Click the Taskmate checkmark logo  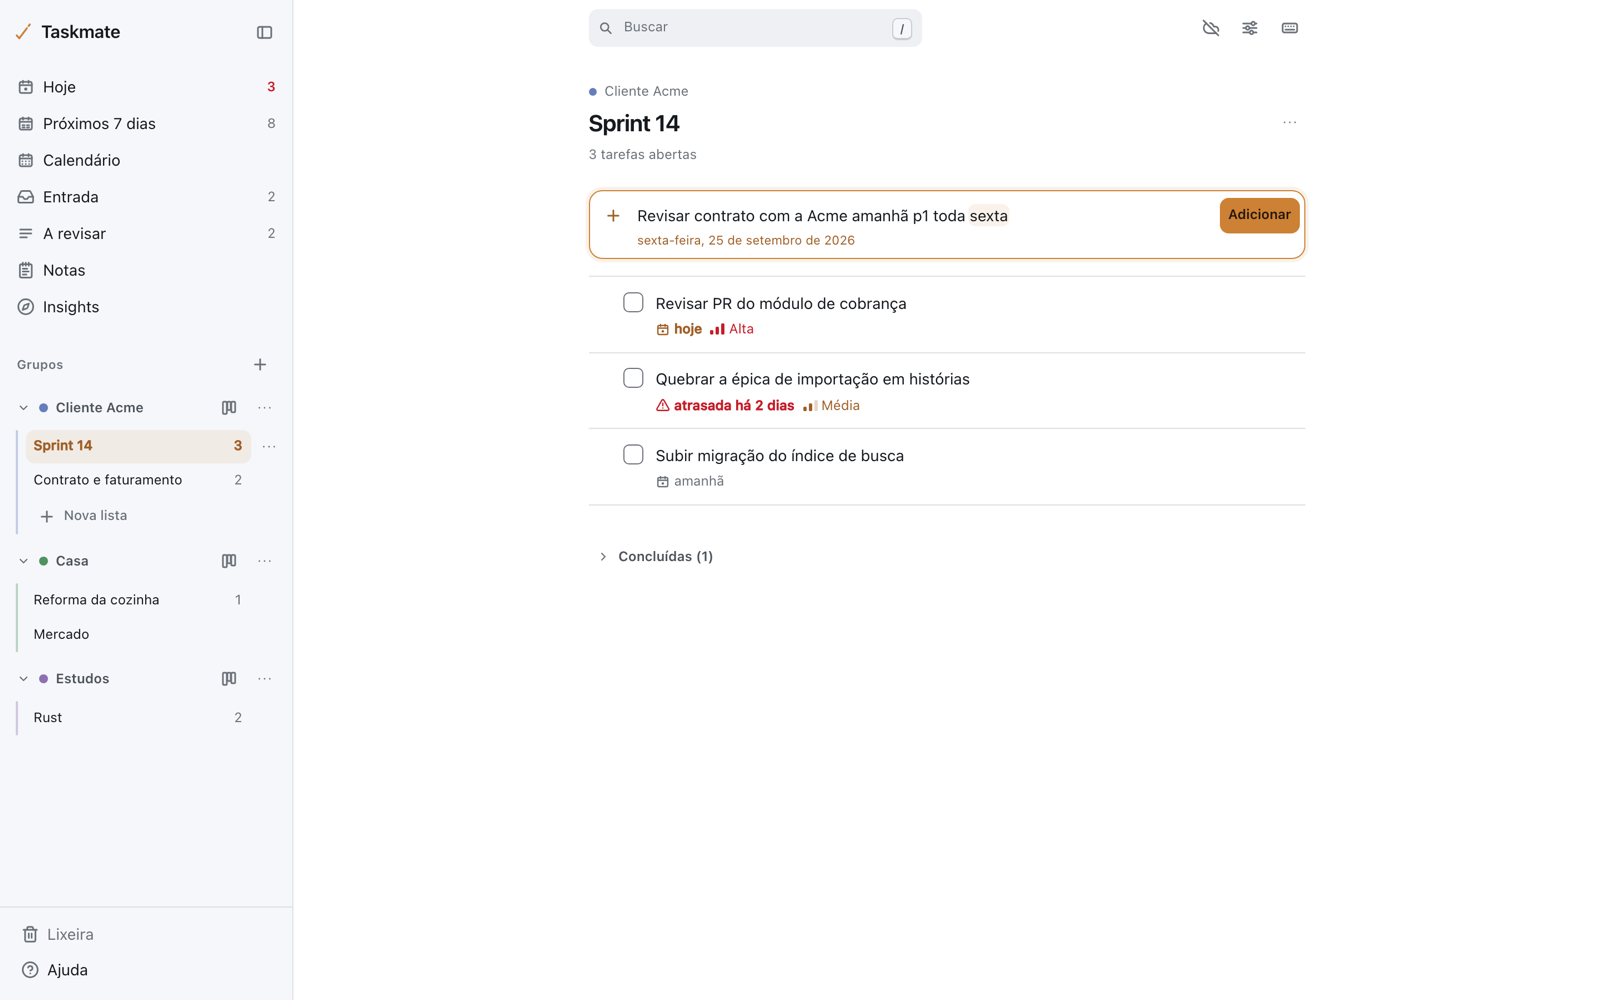point(23,32)
